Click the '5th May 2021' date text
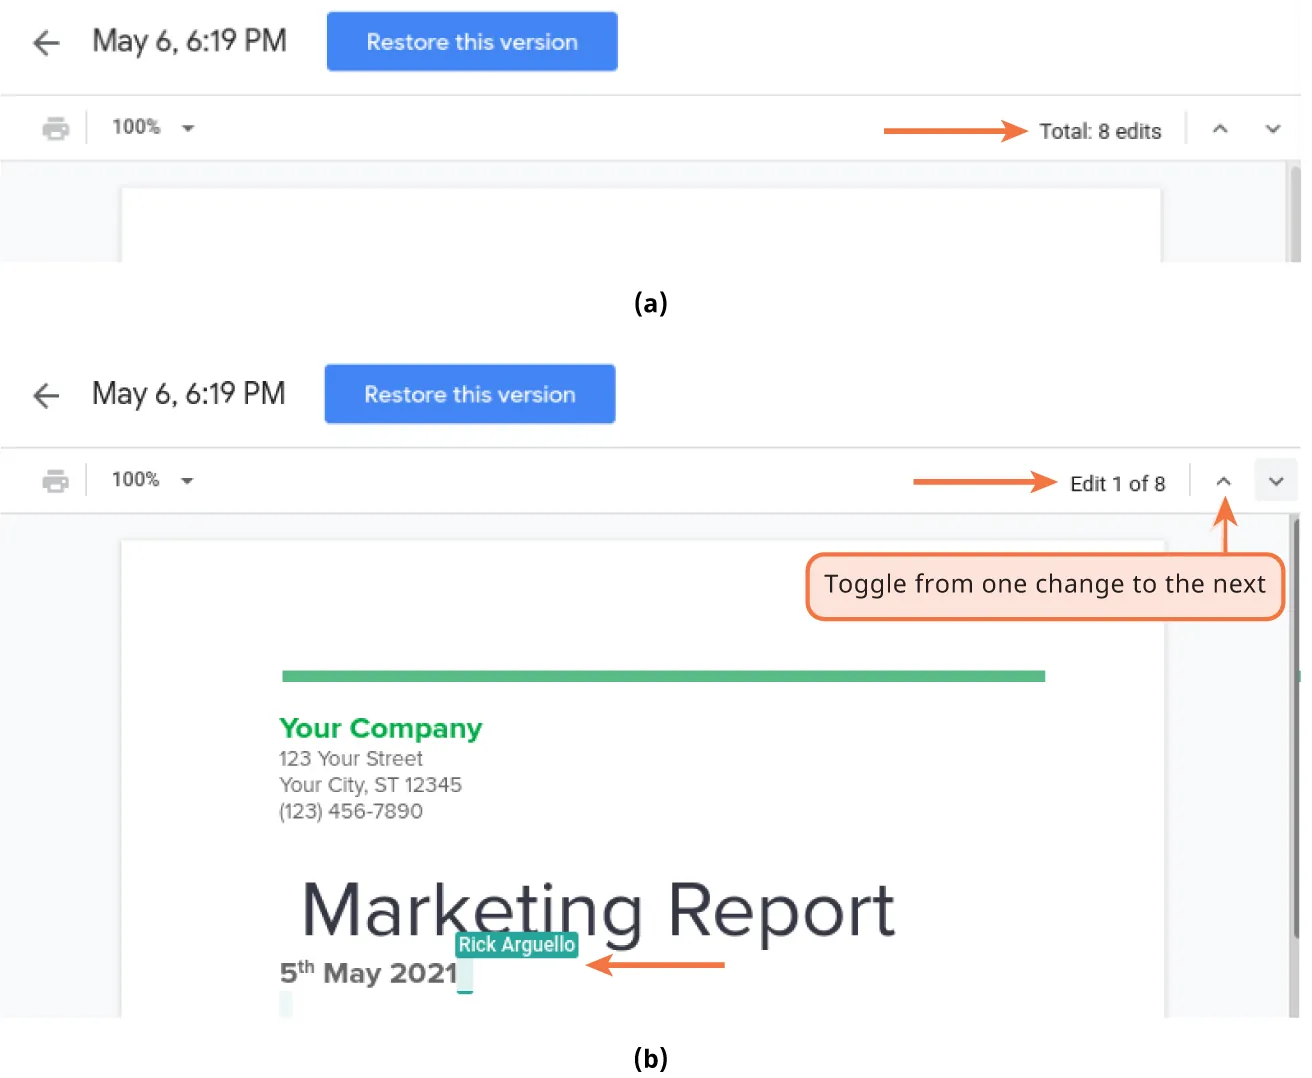The height and width of the screenshot is (1078, 1312). (x=368, y=973)
